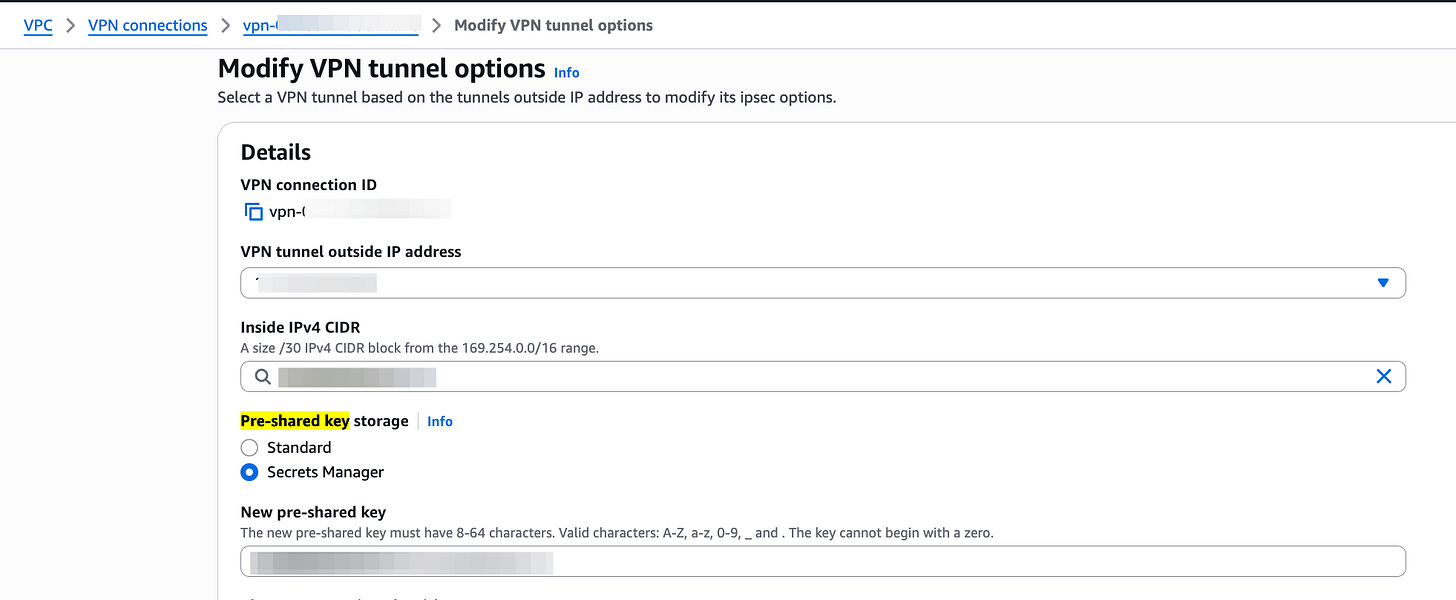This screenshot has width=1456, height=600.
Task: Click the Modify VPN tunnel options breadcrumb item
Action: point(553,25)
